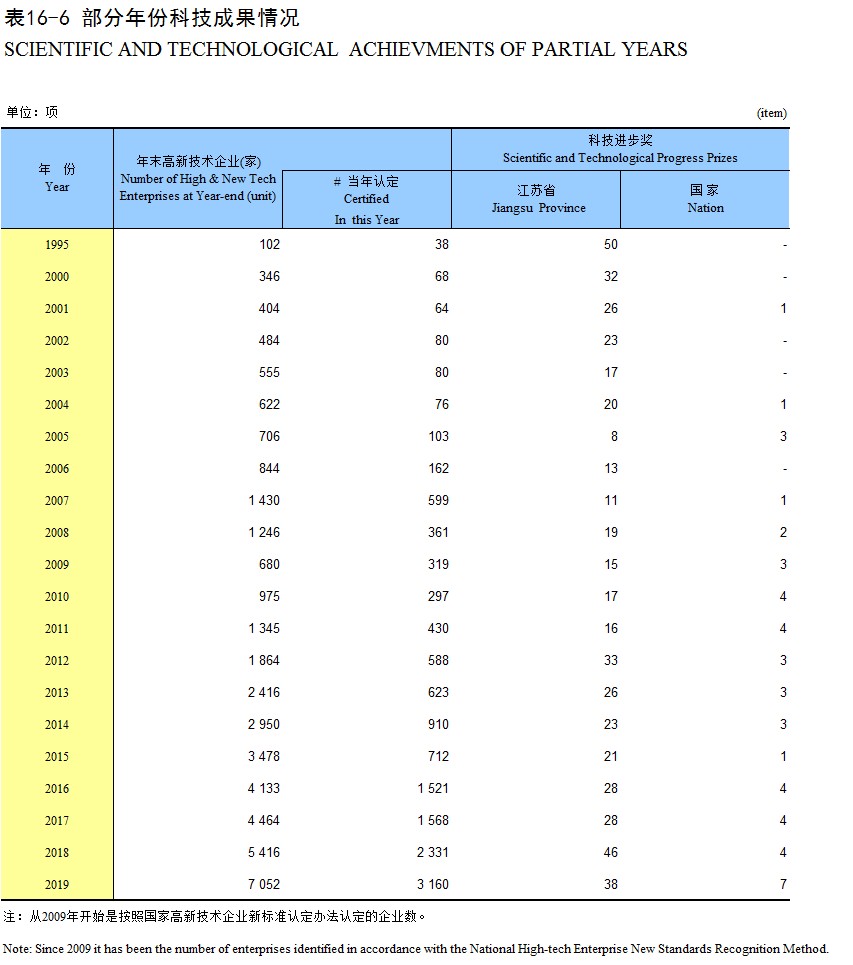Select the value 1 430 for 2007
Image resolution: width=853 pixels, height=965 pixels.
pyautogui.click(x=264, y=500)
